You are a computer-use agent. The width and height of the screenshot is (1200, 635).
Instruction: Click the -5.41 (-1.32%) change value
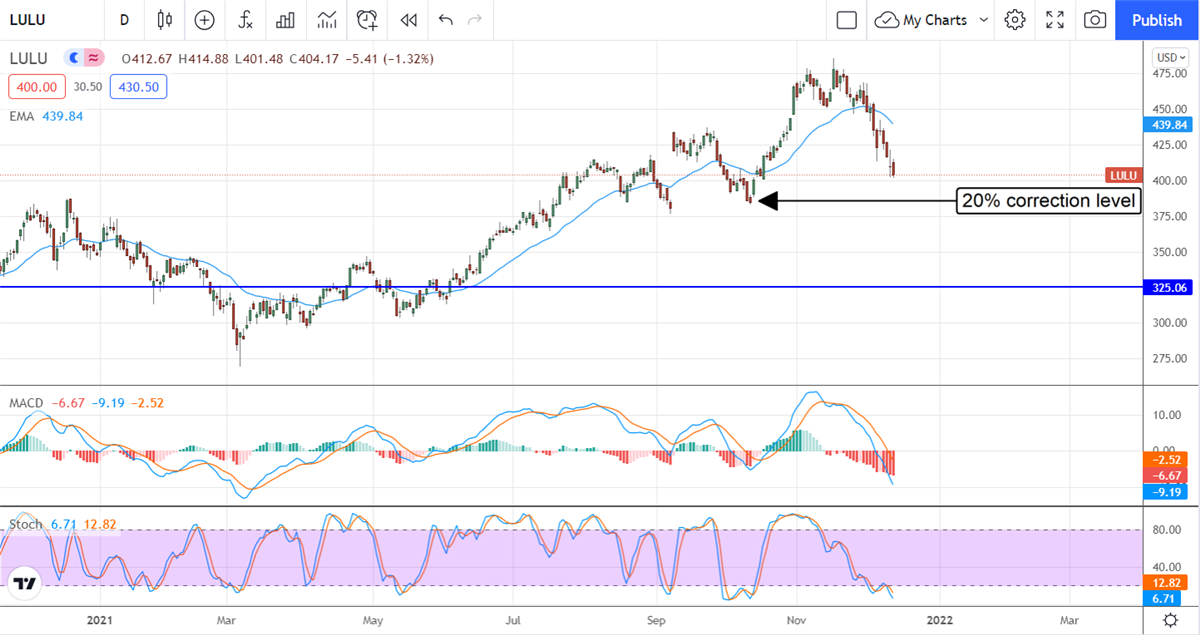tap(388, 59)
